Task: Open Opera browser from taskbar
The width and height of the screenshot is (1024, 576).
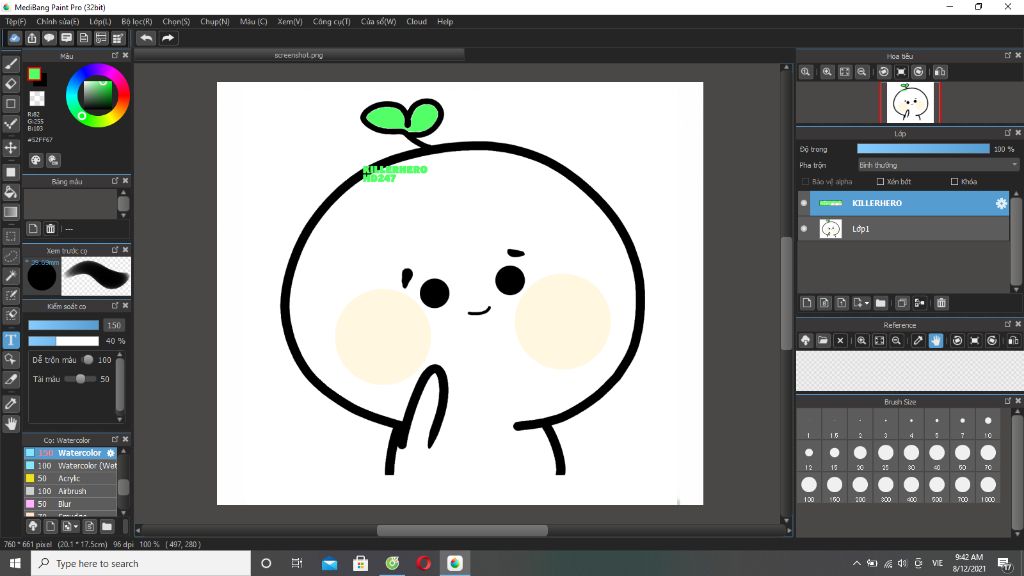Action: [x=423, y=563]
